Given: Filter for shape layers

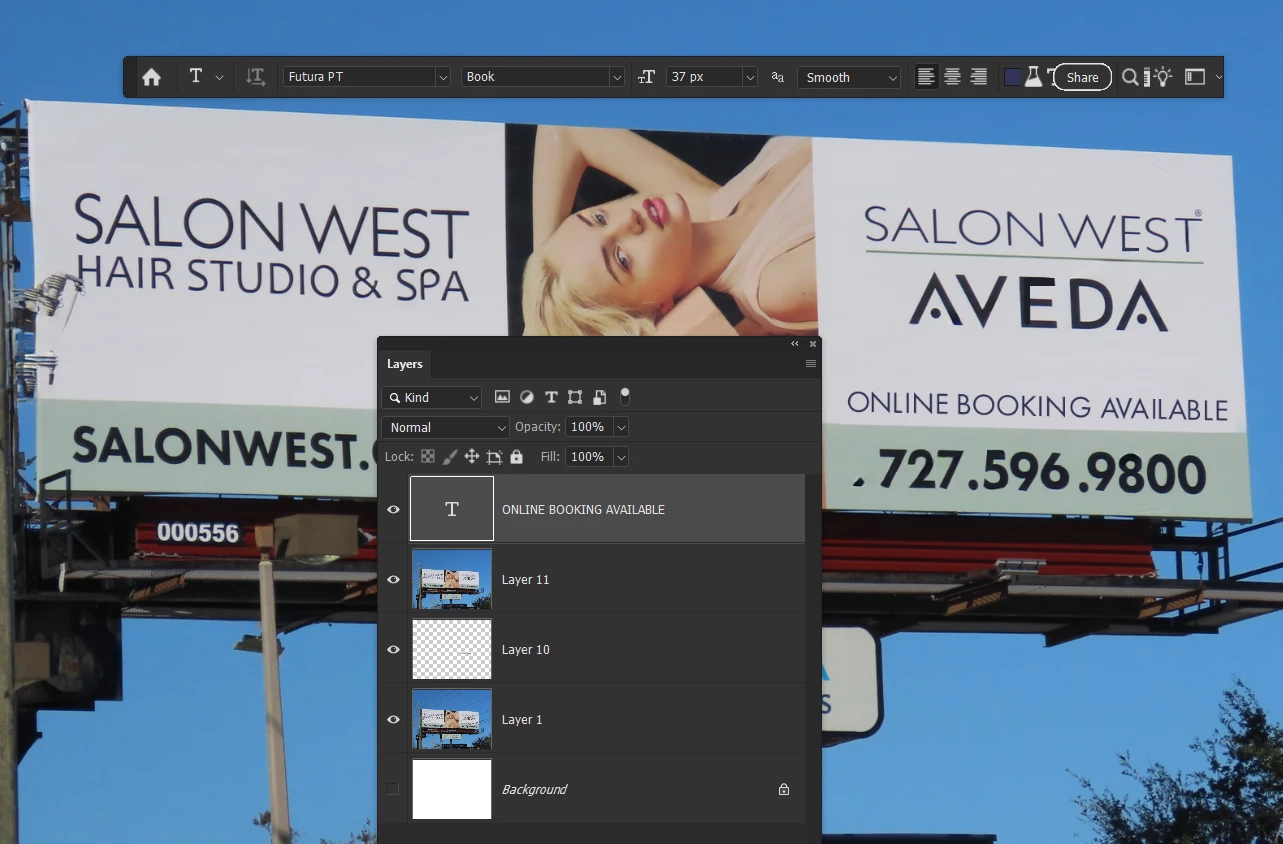Looking at the screenshot, I should point(575,397).
